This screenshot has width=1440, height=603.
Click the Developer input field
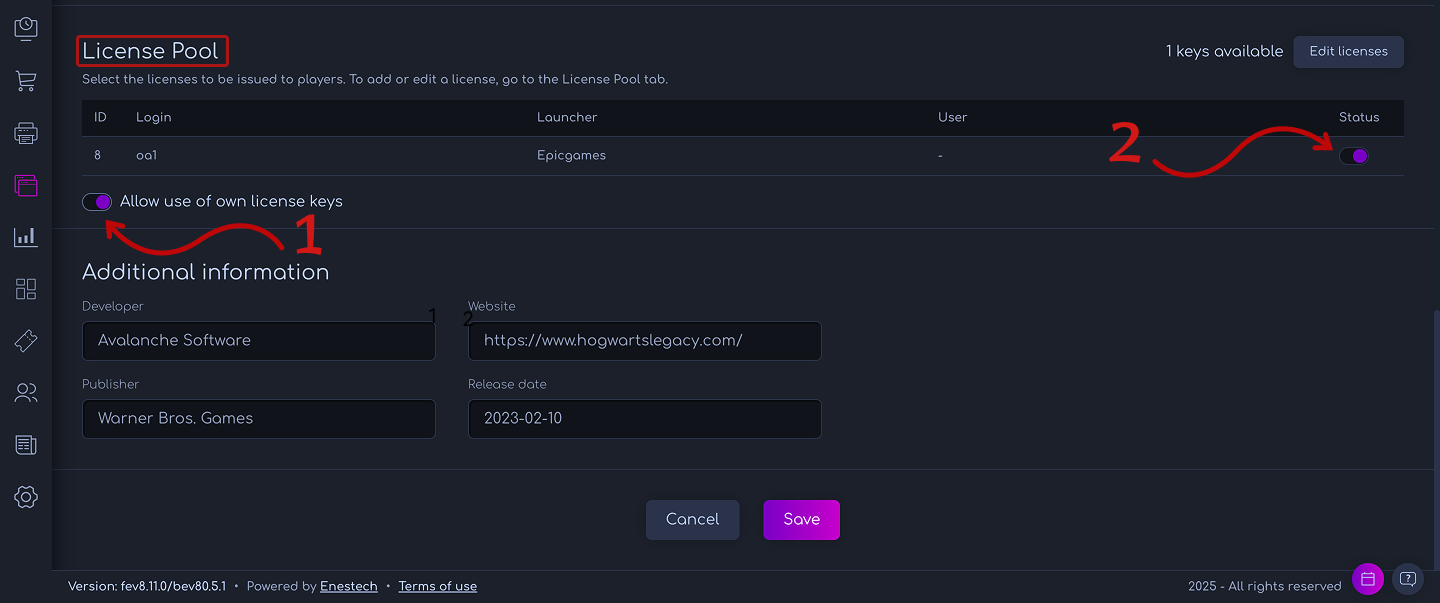[x=258, y=340]
